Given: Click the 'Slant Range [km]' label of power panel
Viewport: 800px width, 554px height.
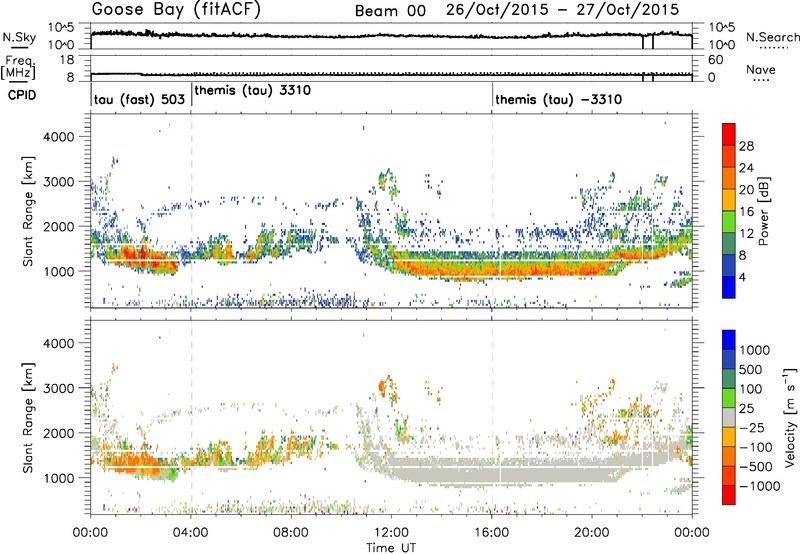Looking at the screenshot, I should [28, 212].
